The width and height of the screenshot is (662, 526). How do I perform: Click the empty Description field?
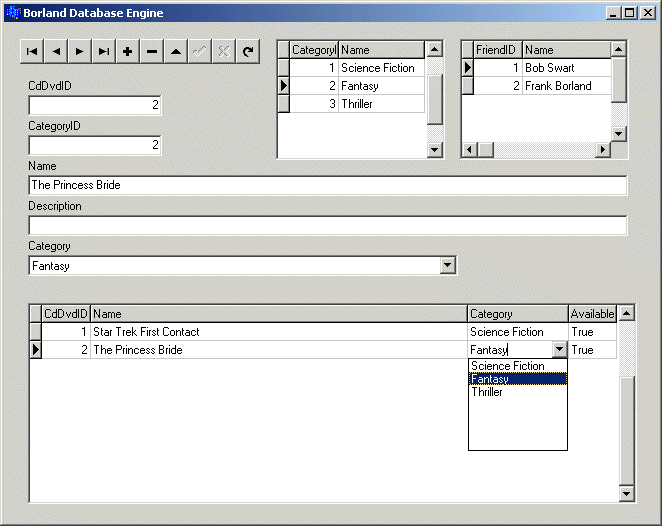point(328,225)
